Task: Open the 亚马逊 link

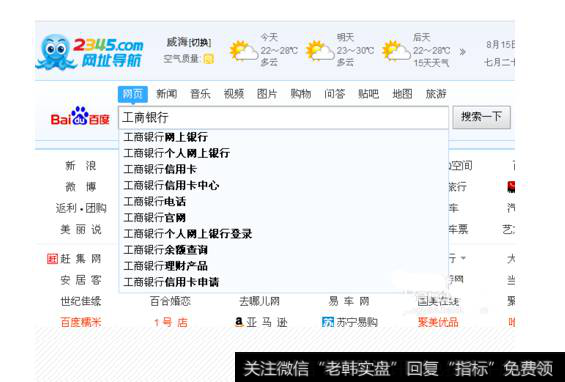Action: (267, 322)
